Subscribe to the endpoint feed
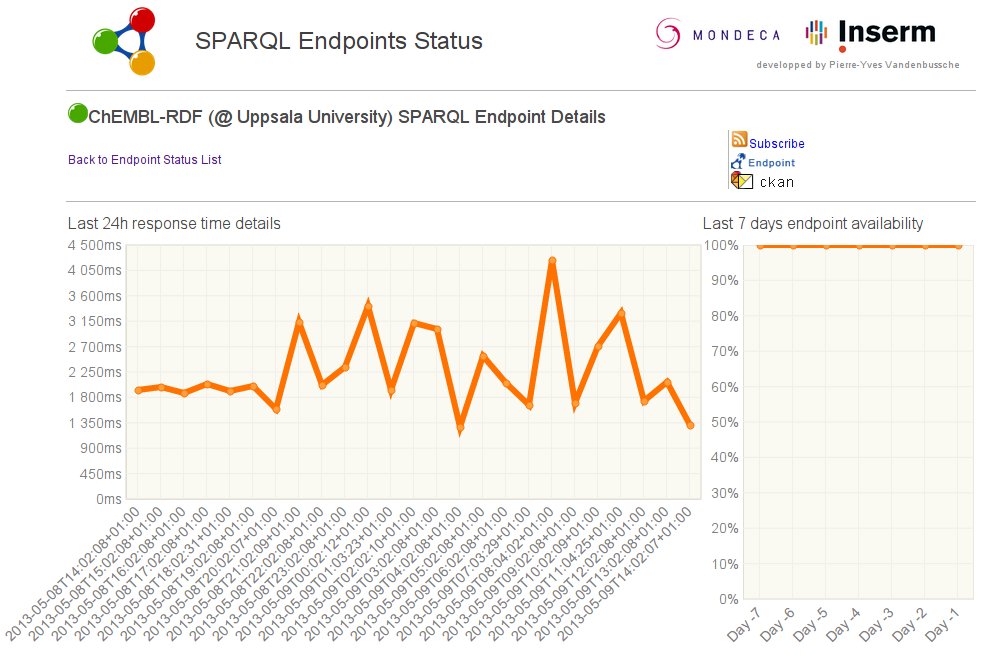This screenshot has height=659, width=986. click(777, 143)
